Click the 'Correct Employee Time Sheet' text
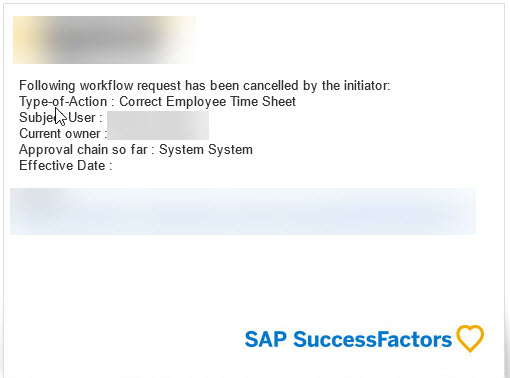Viewport: 510px width, 378px height. pyautogui.click(x=207, y=101)
